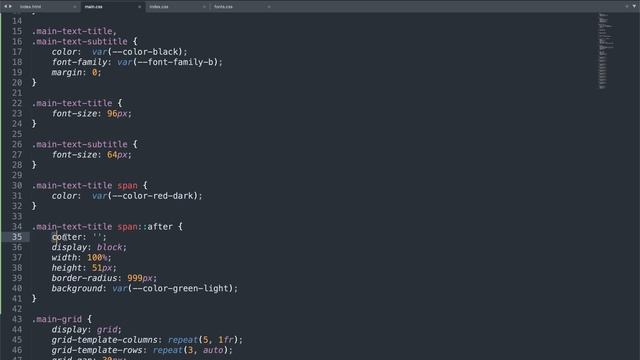Close the index.html tab
The width and height of the screenshot is (640, 360).
point(75,7)
